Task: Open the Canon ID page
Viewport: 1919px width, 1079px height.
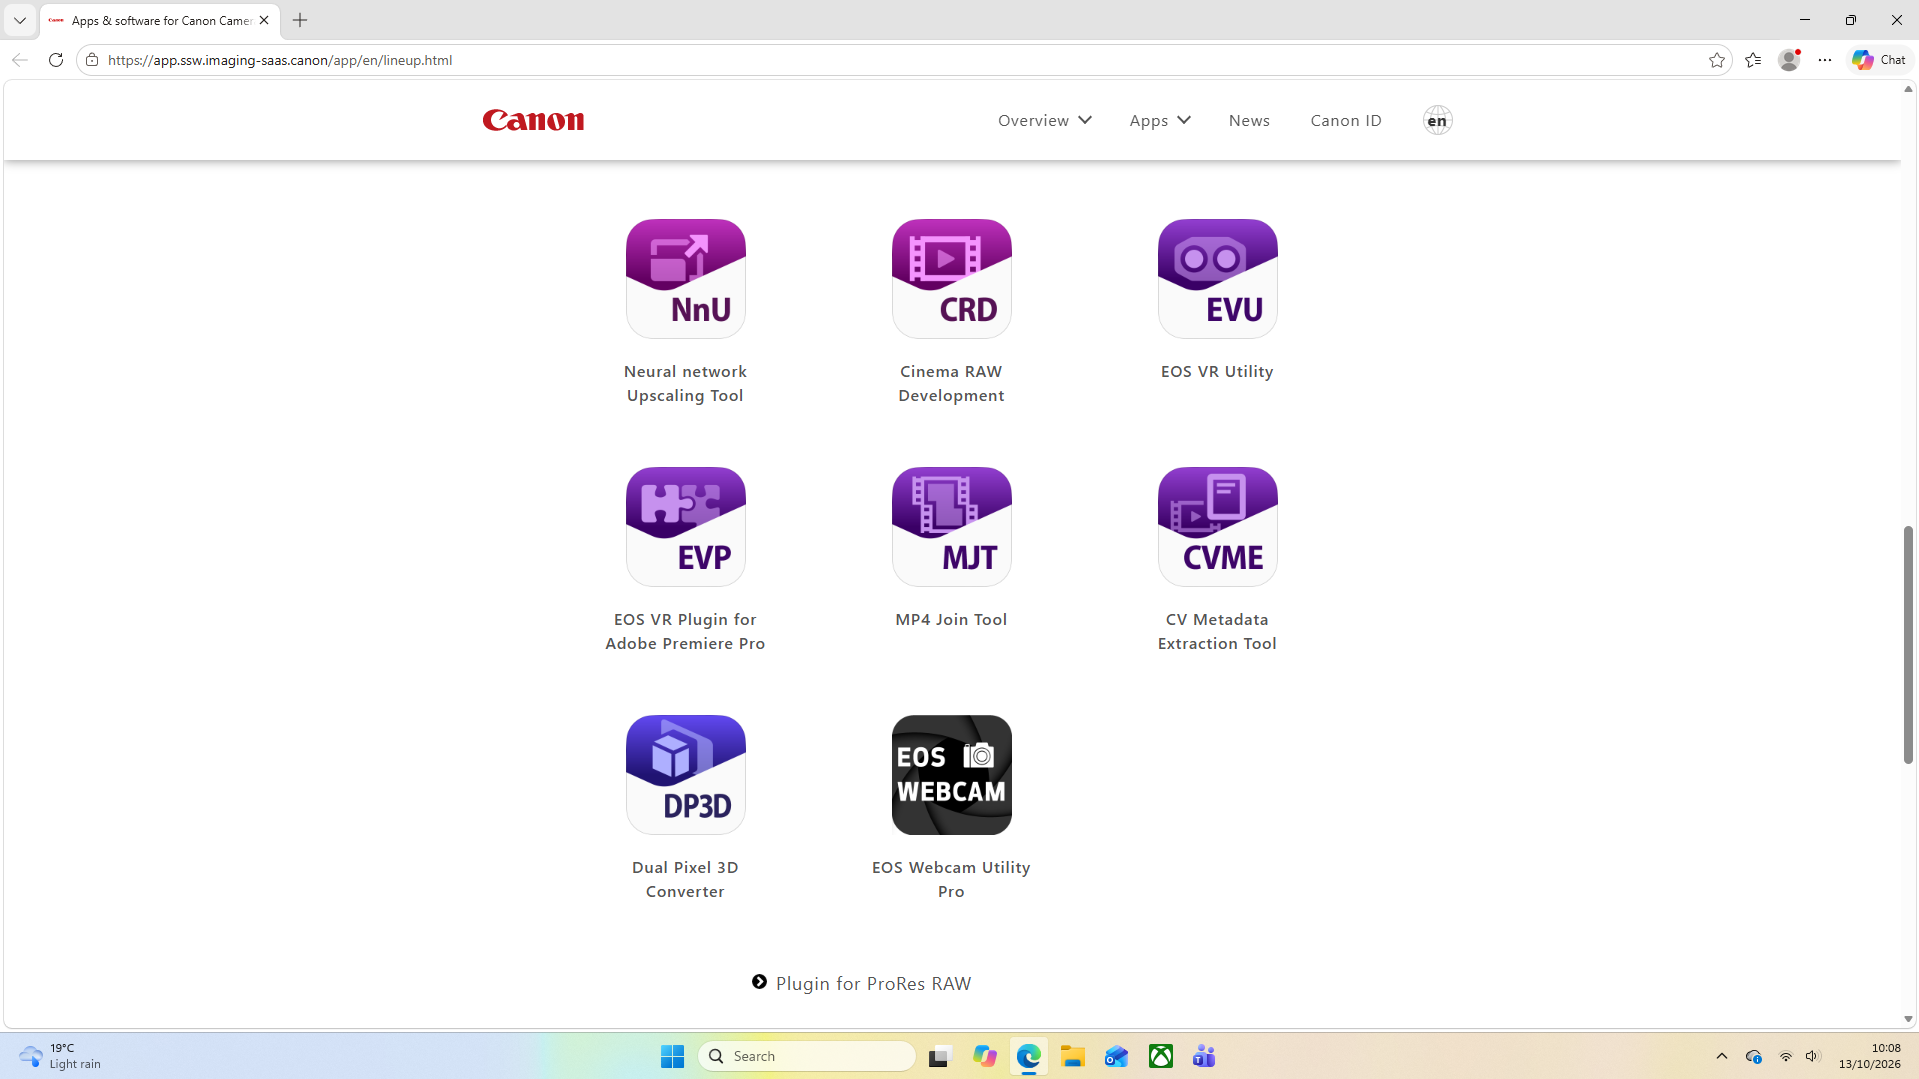Action: coord(1346,120)
